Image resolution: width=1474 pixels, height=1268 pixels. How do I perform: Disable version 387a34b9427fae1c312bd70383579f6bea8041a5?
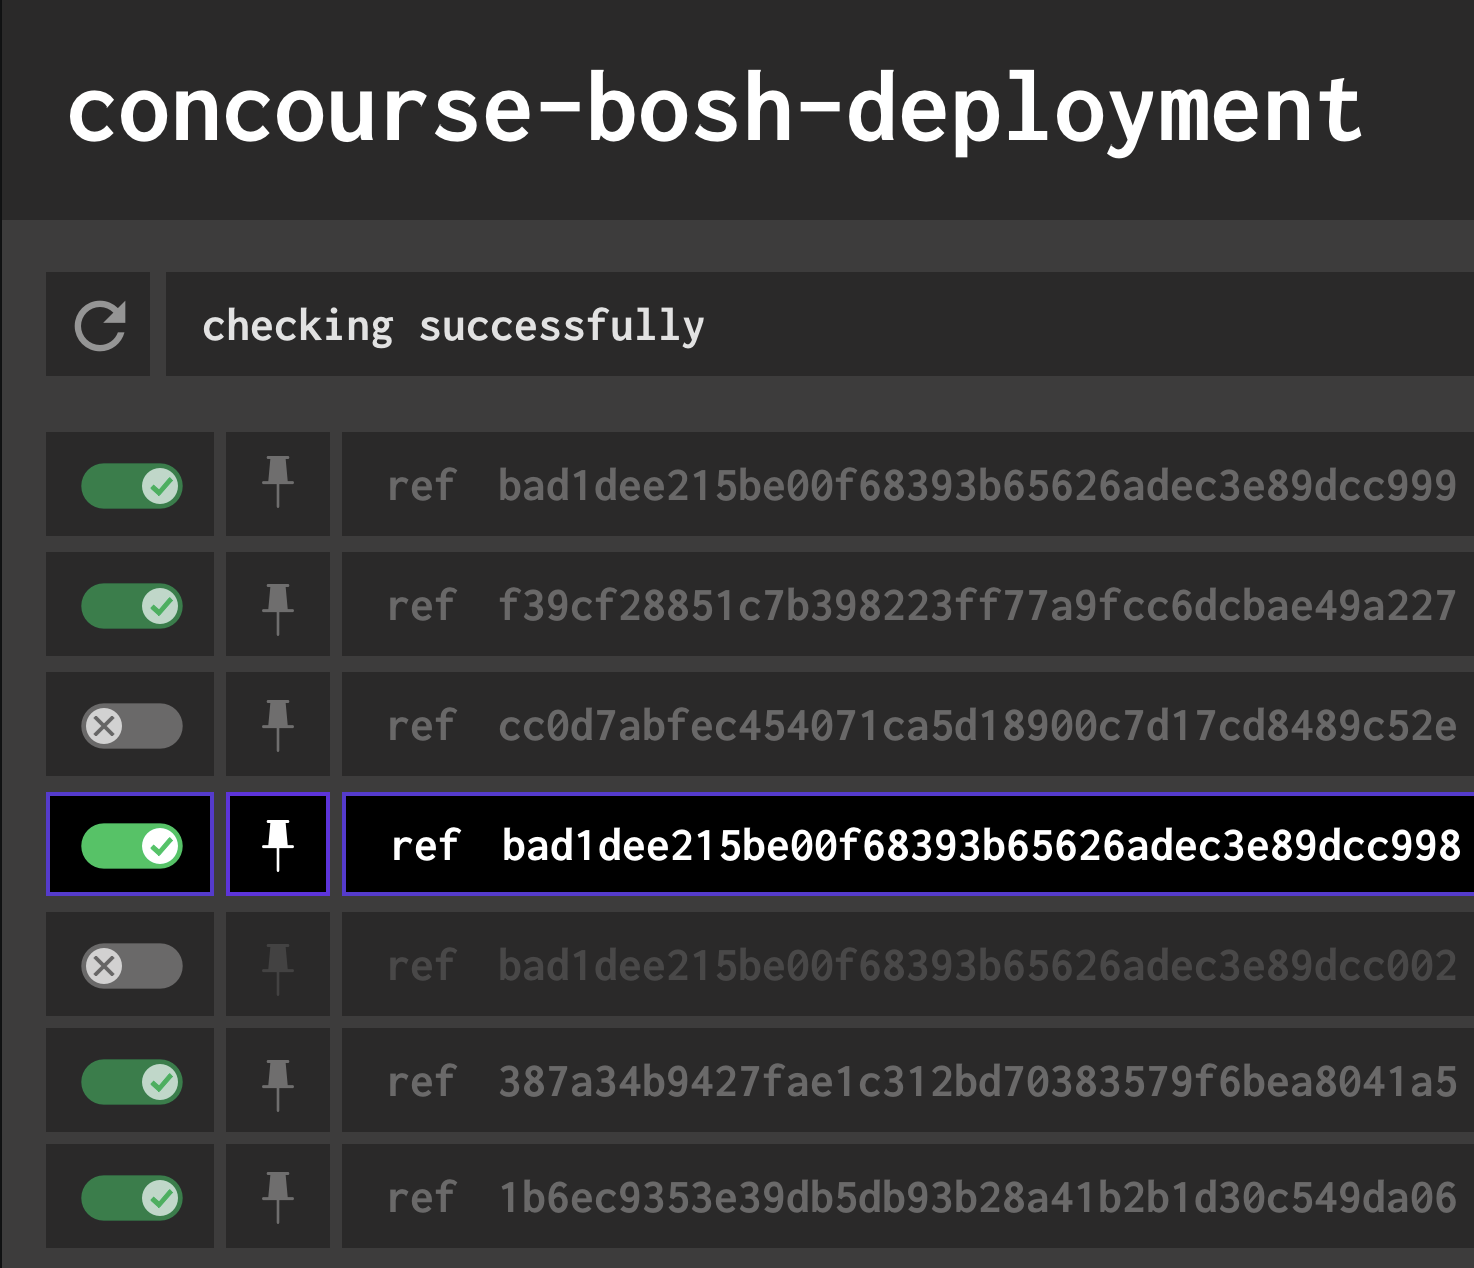[x=129, y=1081]
